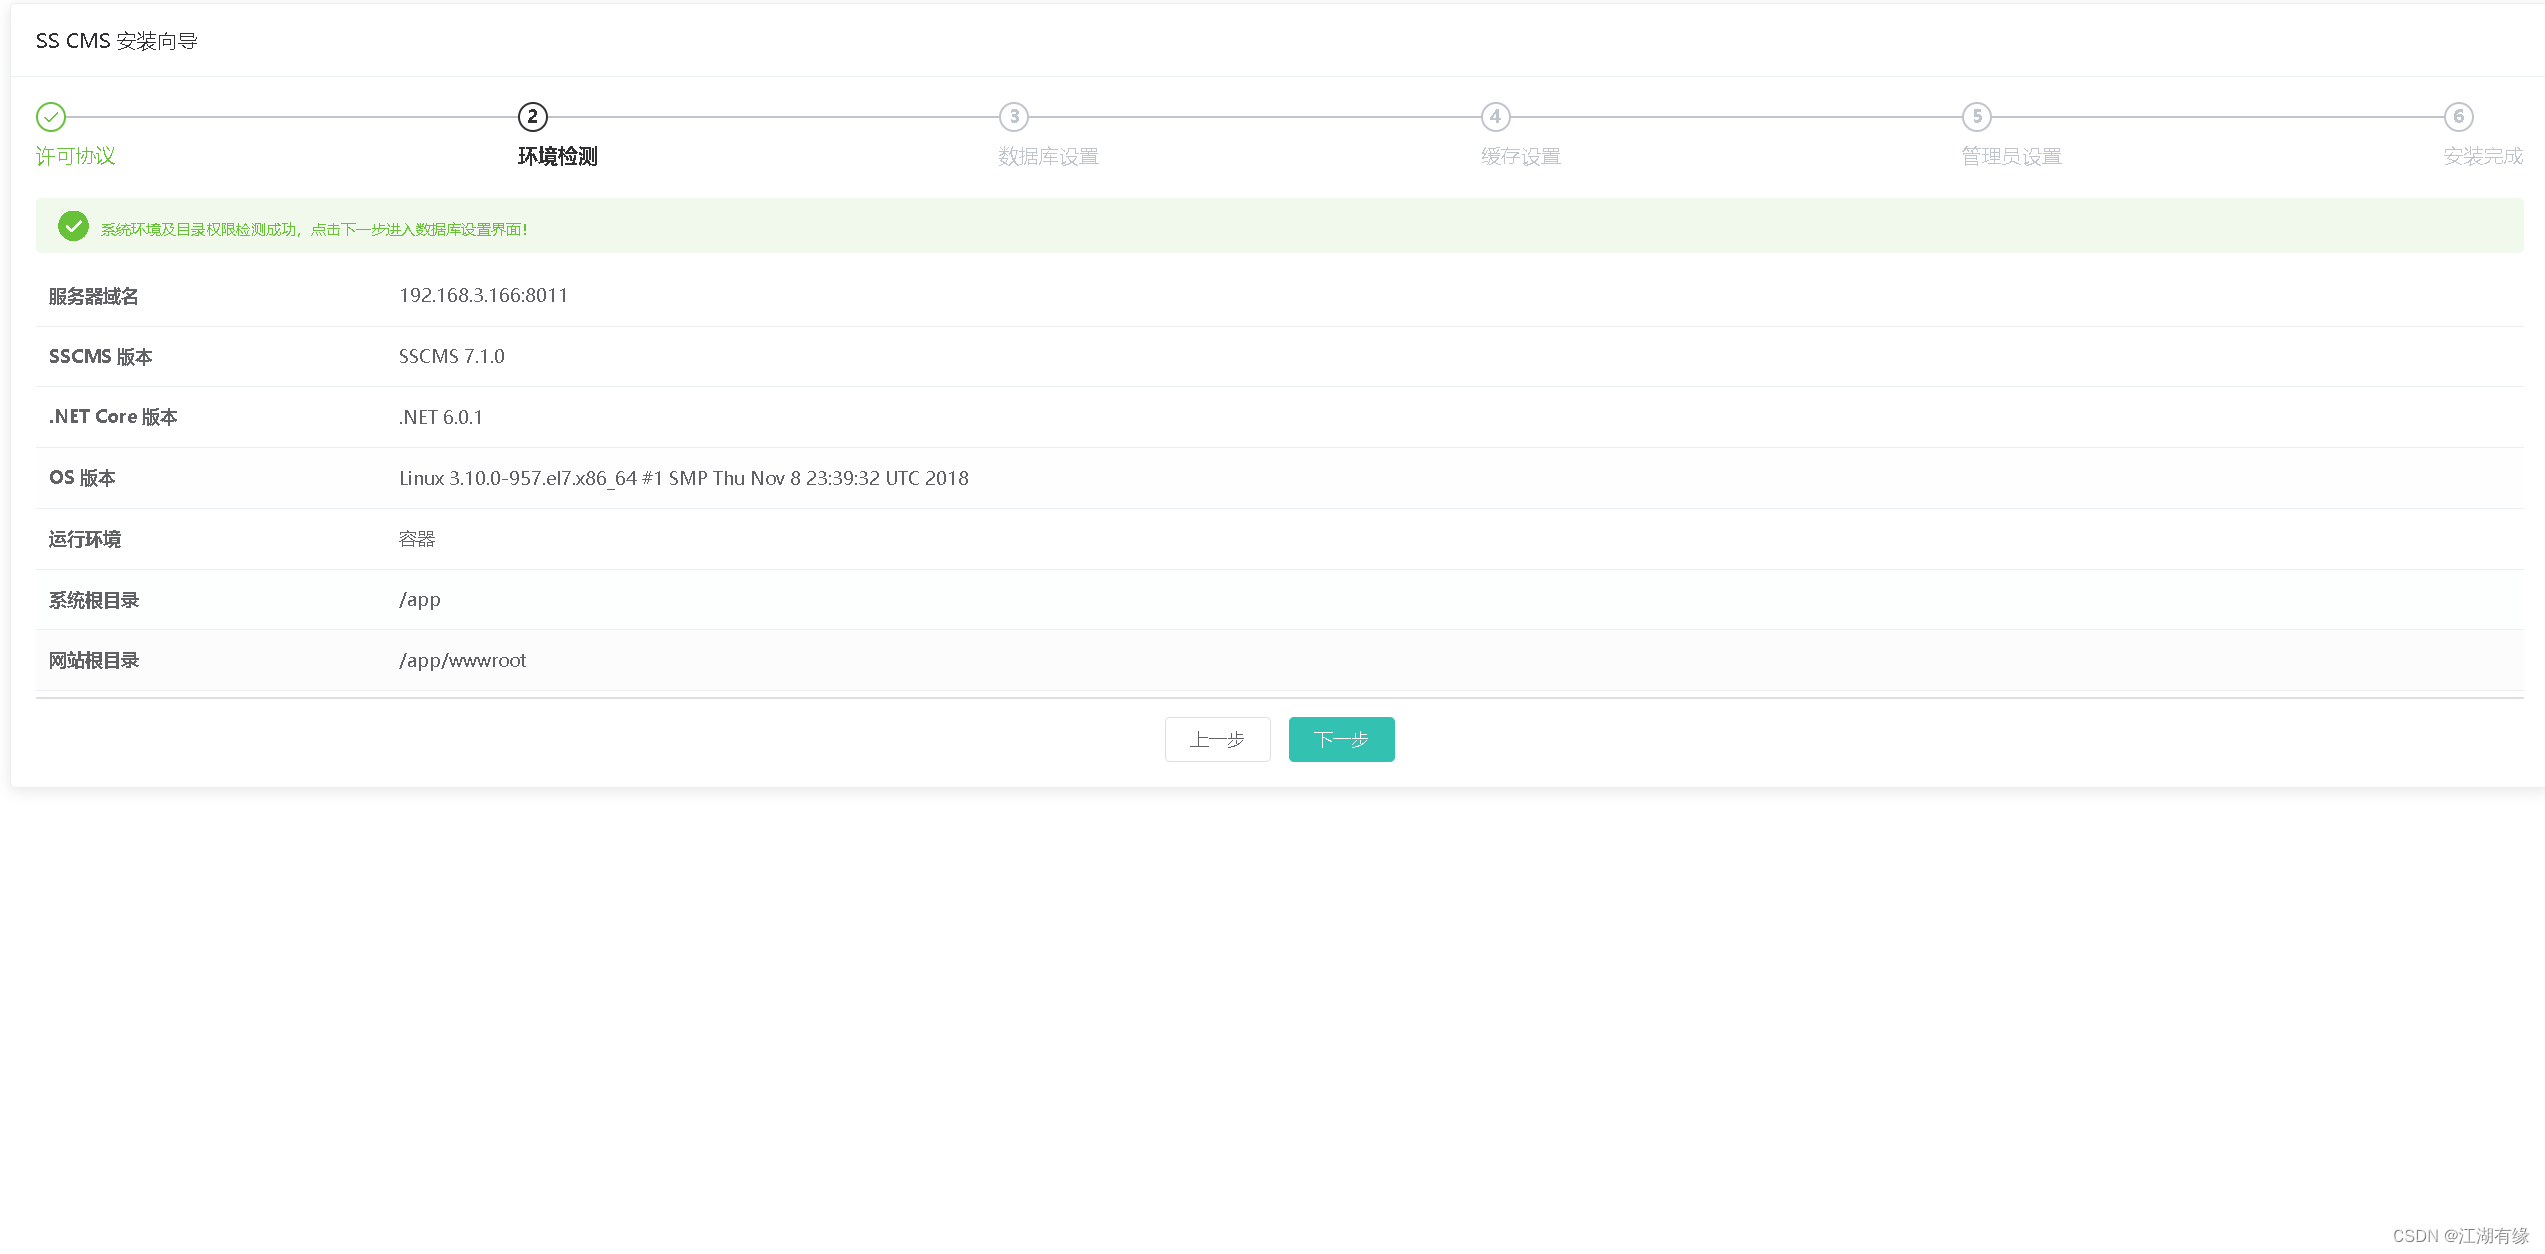The width and height of the screenshot is (2545, 1254).
Task: Click the value 容器
Action: (417, 539)
